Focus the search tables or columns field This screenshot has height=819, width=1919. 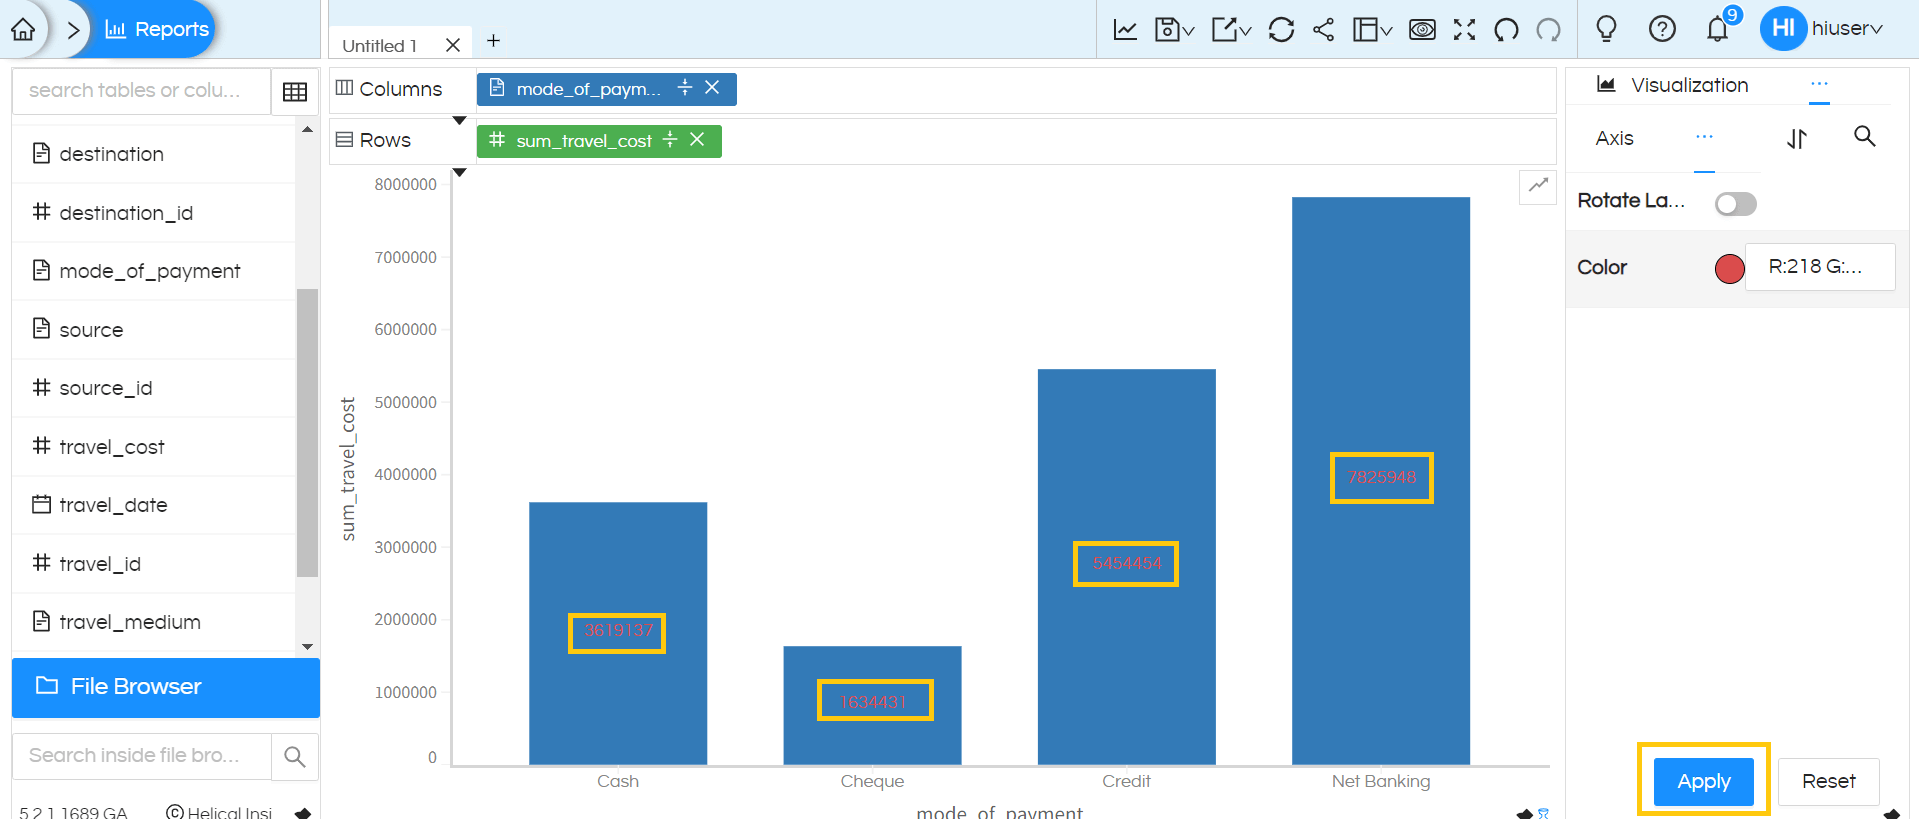(x=141, y=91)
